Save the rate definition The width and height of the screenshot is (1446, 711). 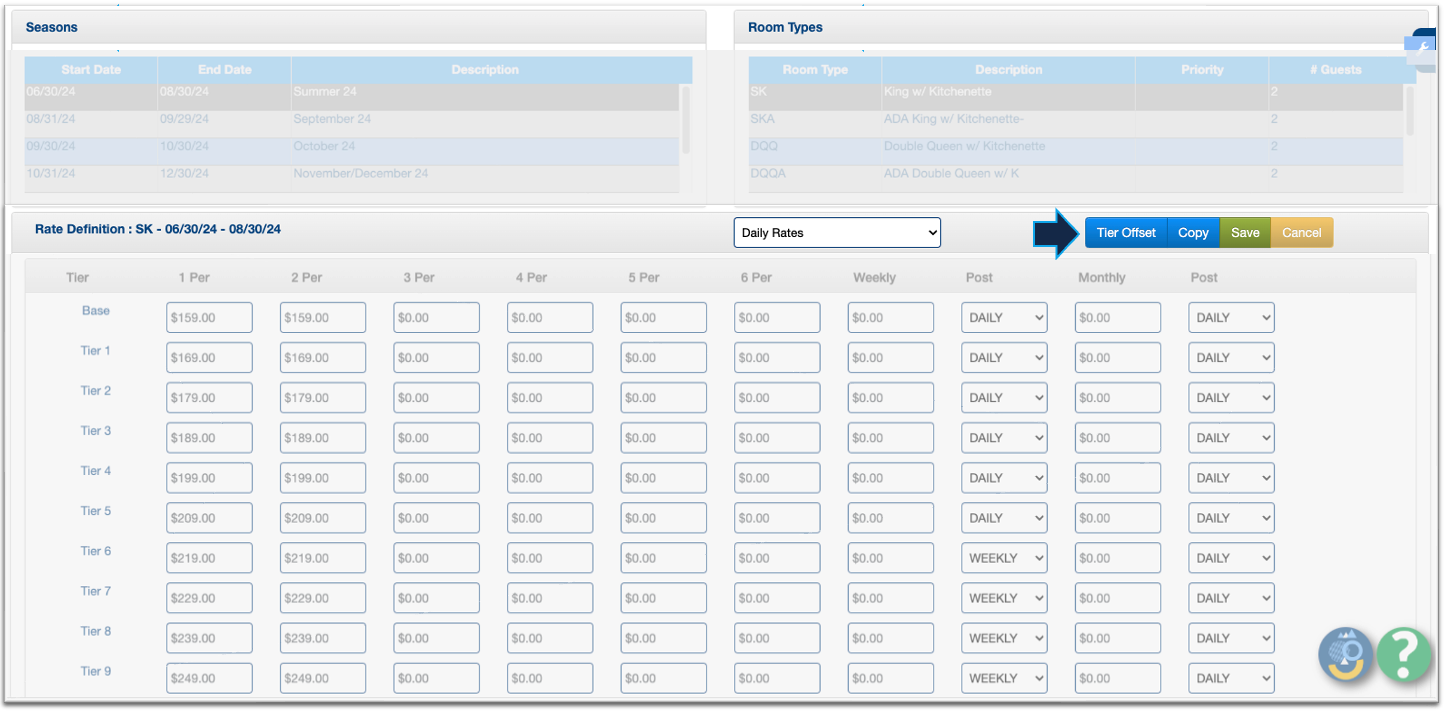pos(1245,233)
